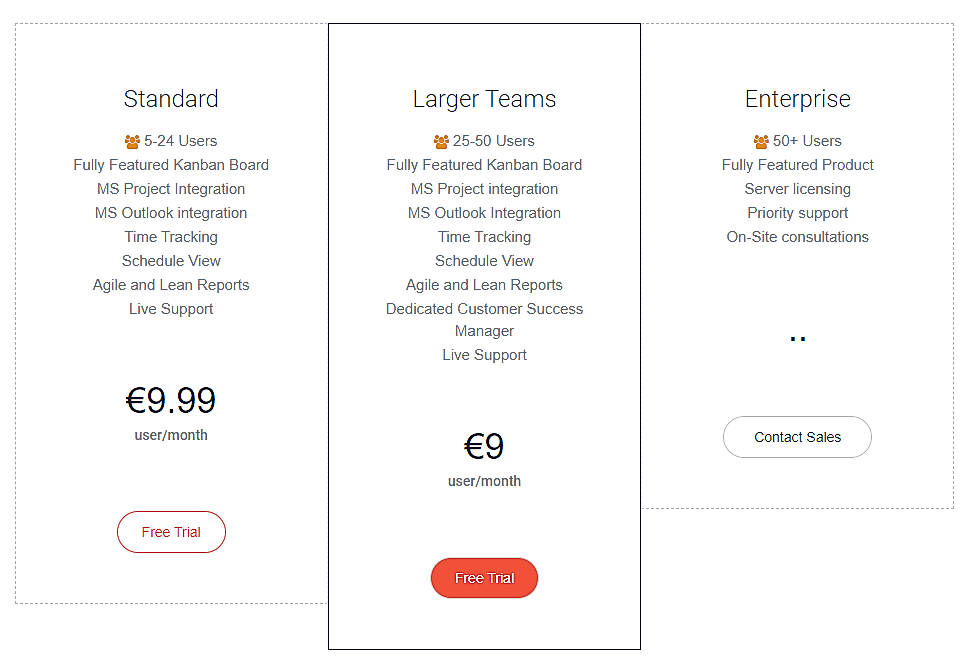Click MS Outlook Integration under Larger Teams
The width and height of the screenshot is (969, 664).
click(x=484, y=212)
